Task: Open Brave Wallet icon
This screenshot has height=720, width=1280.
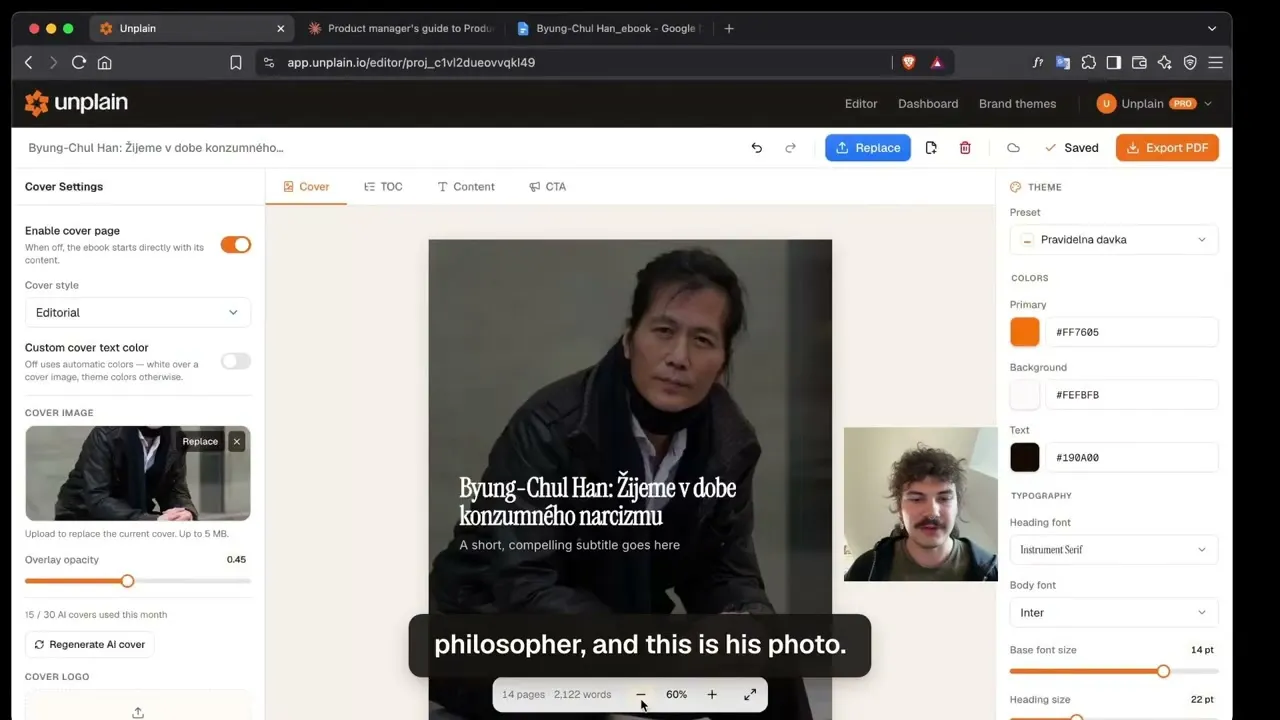Action: [1139, 62]
